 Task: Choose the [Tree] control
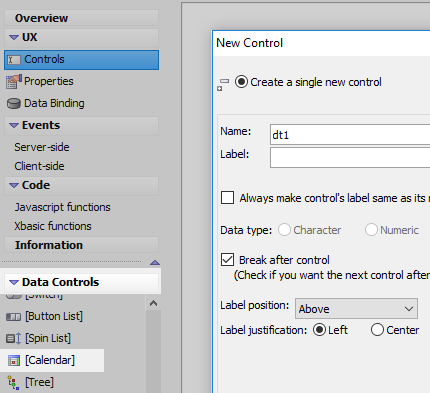tap(39, 382)
